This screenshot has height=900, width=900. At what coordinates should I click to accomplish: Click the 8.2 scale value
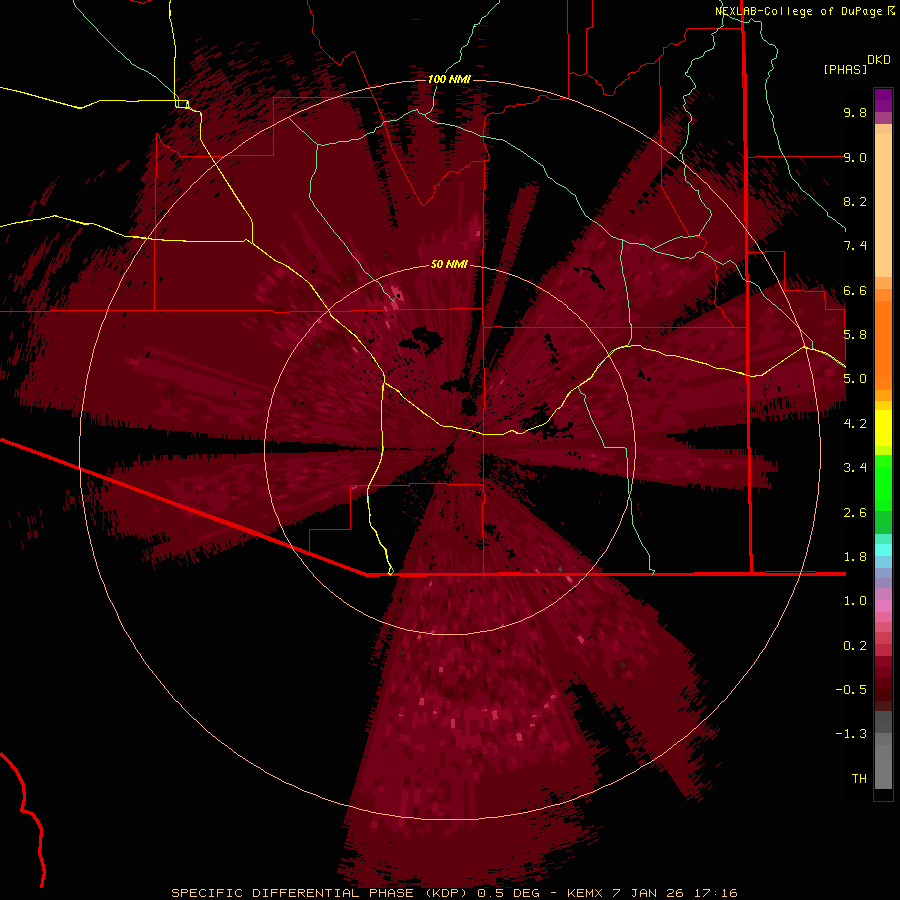855,201
